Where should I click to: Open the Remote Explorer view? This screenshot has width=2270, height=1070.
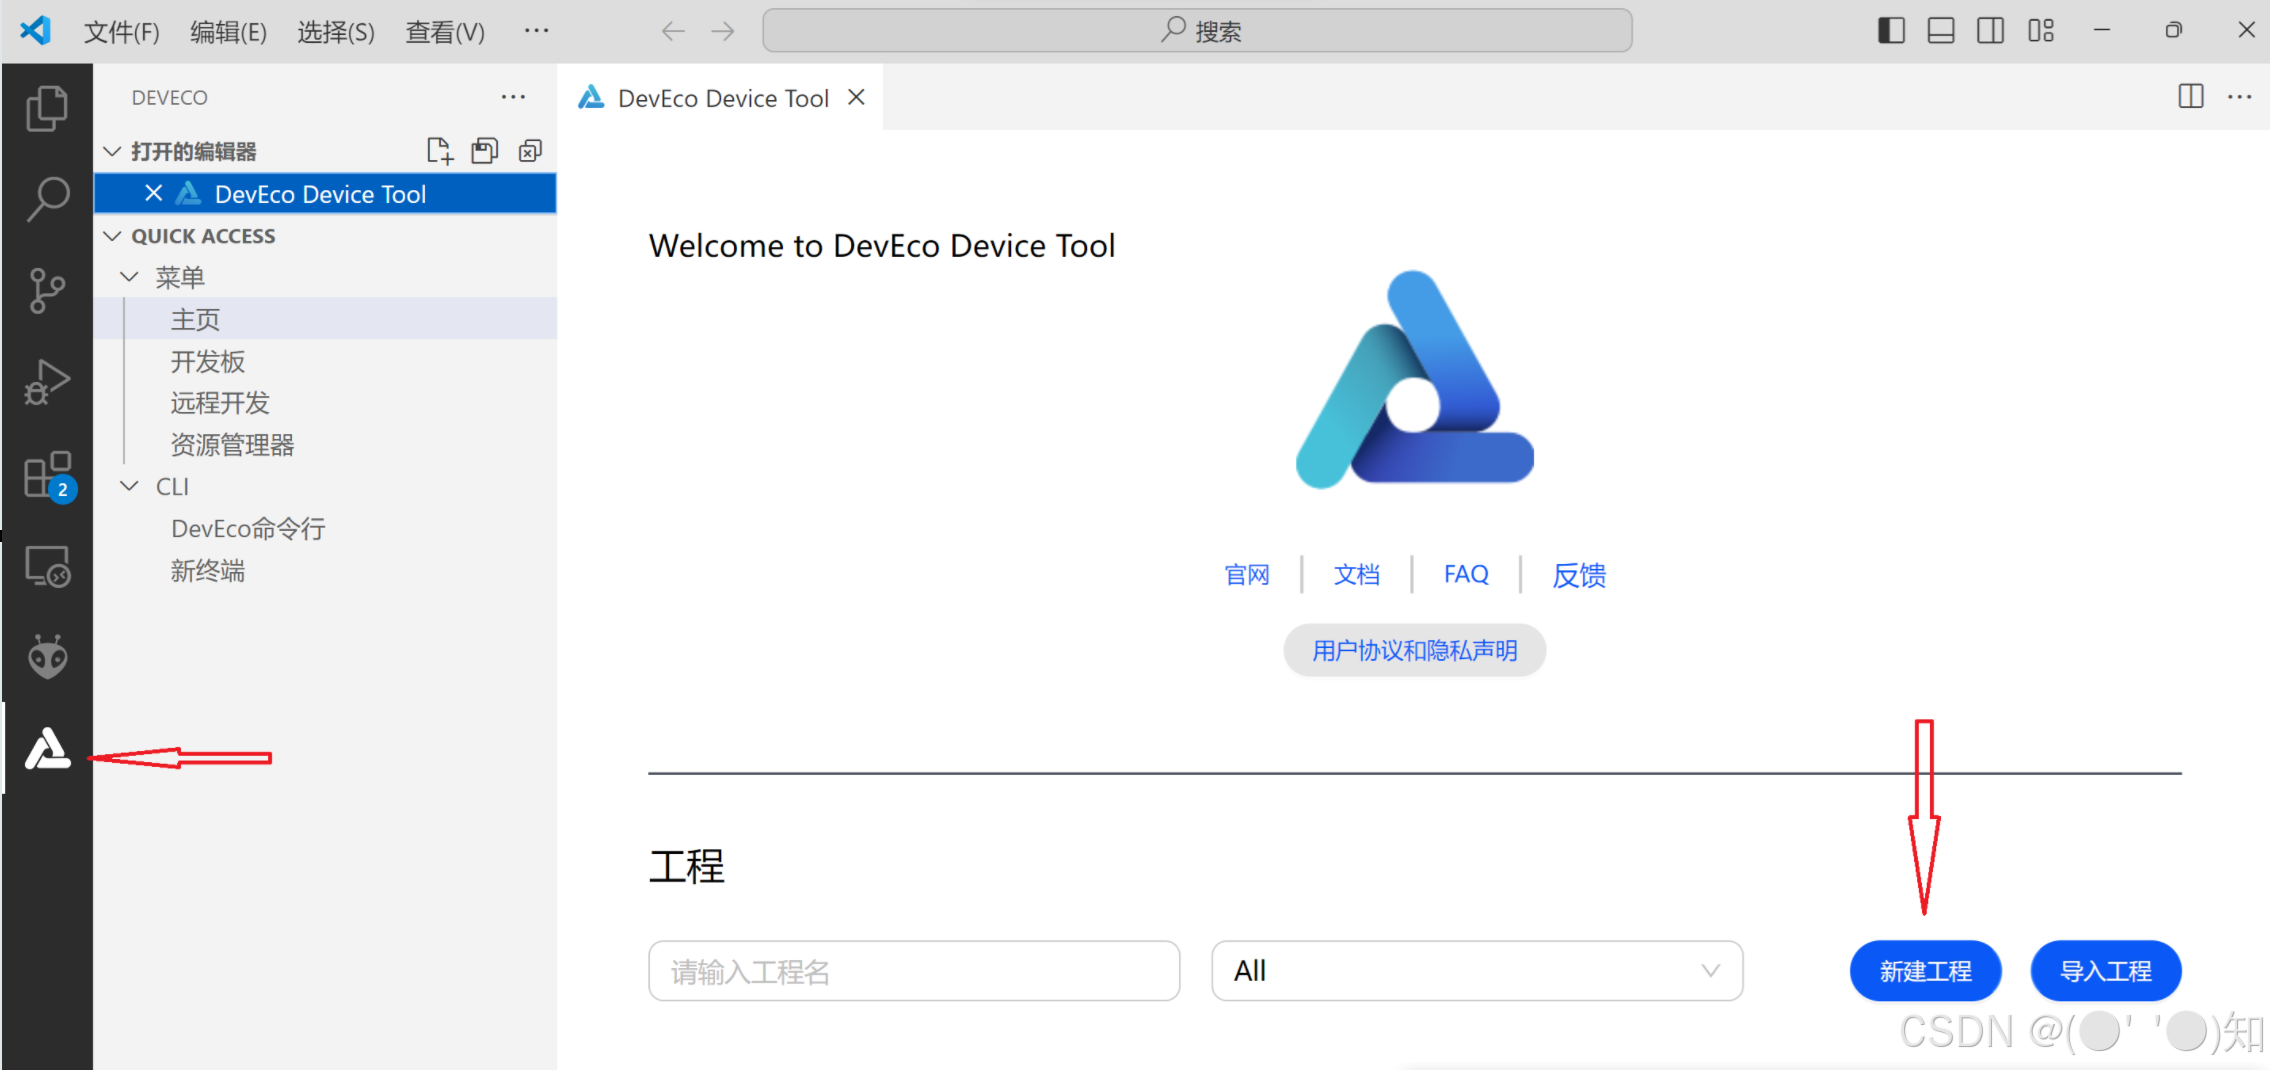[47, 566]
